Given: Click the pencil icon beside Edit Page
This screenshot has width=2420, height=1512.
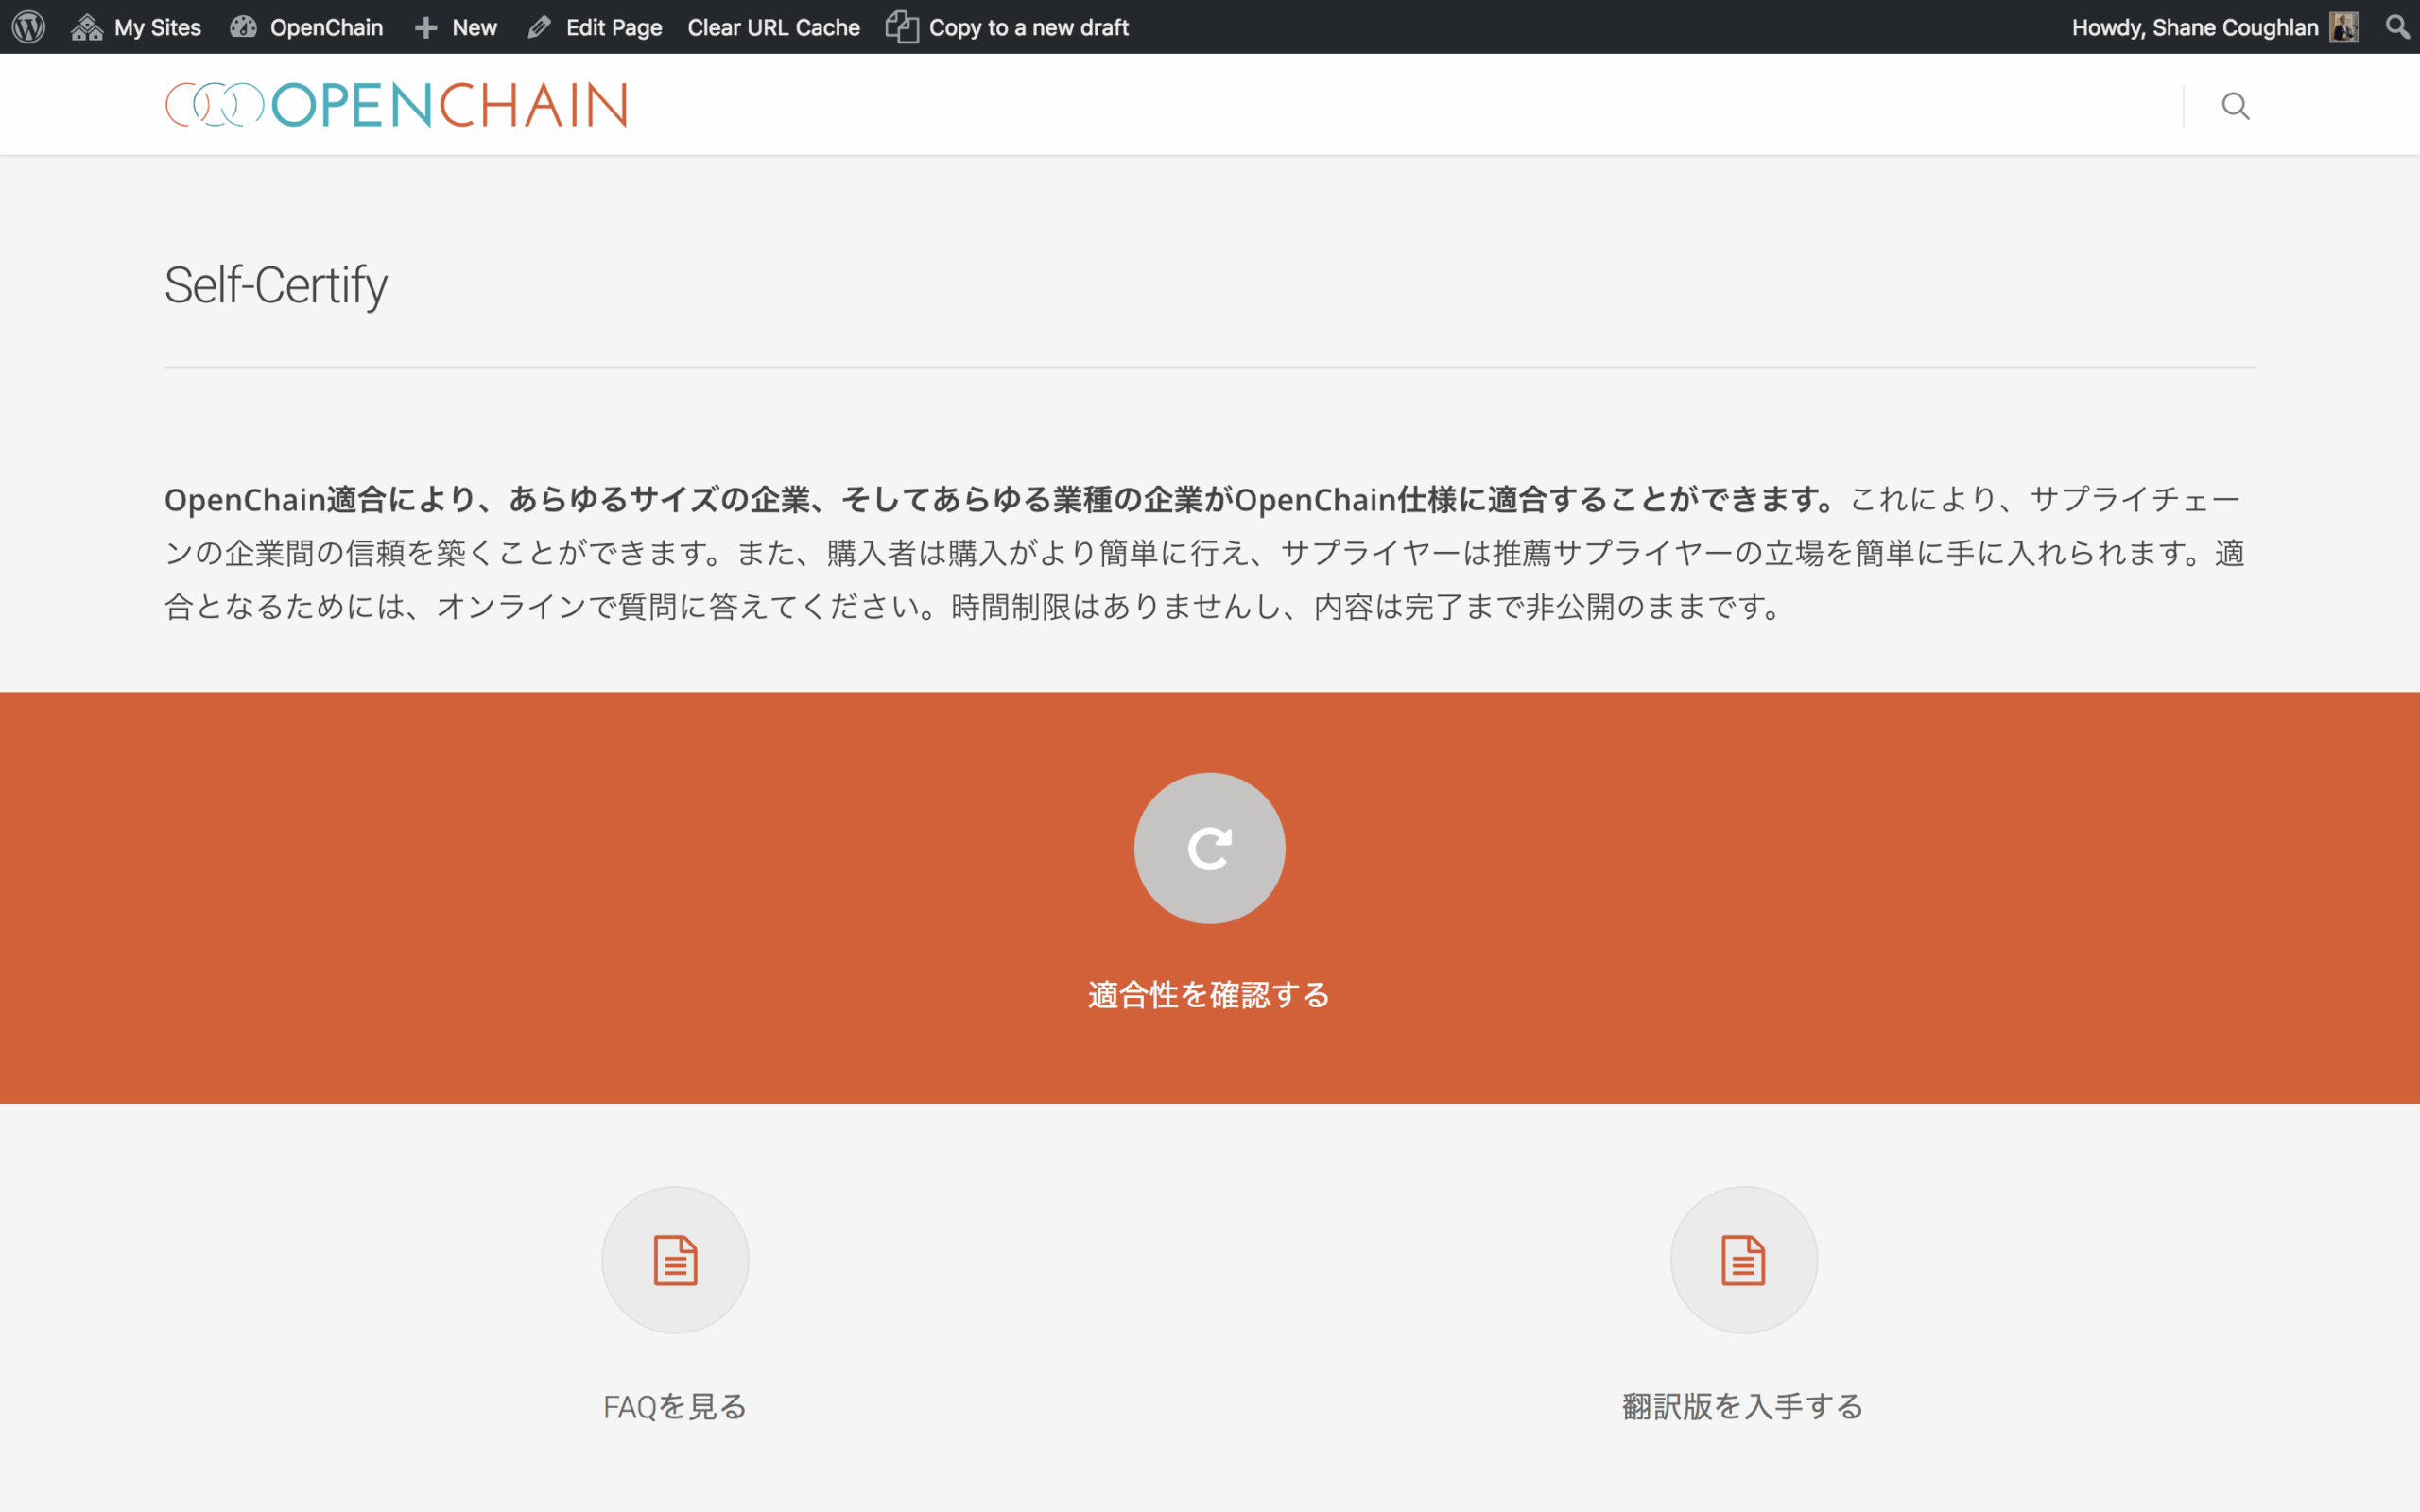Looking at the screenshot, I should (539, 27).
